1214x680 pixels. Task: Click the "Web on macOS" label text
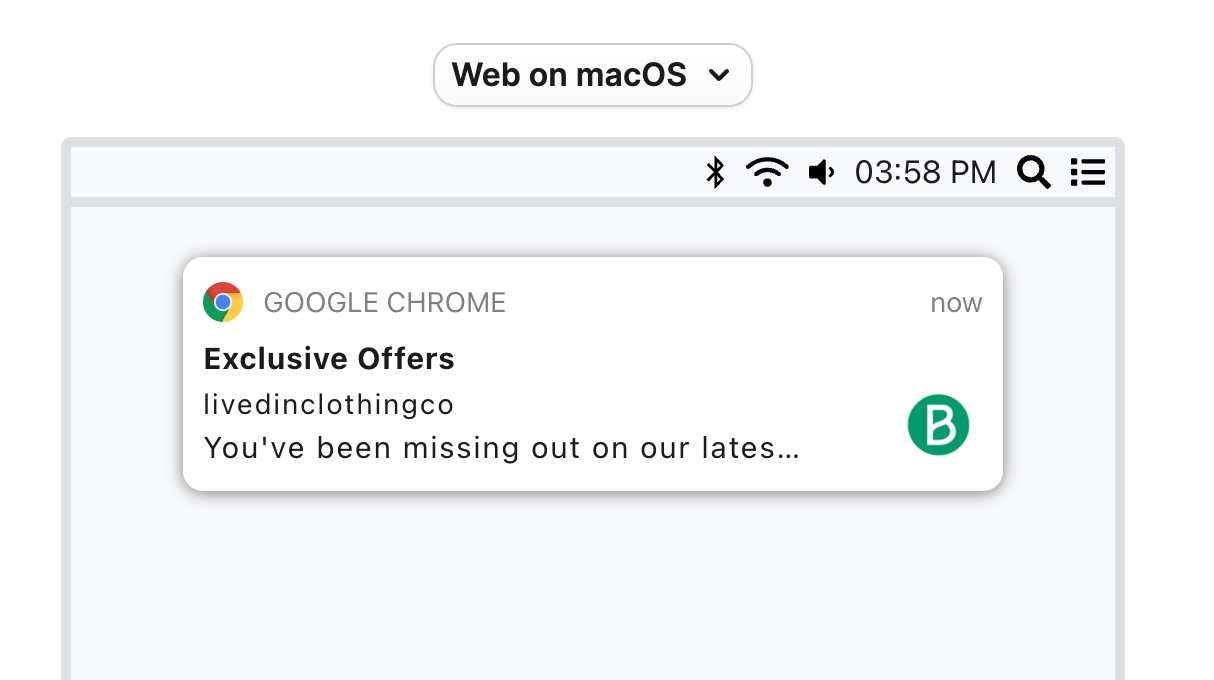pos(569,74)
